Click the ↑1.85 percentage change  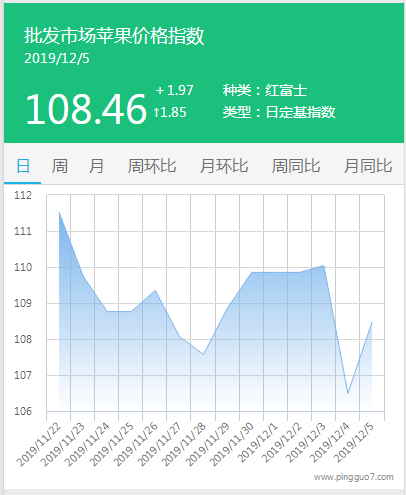(170, 112)
